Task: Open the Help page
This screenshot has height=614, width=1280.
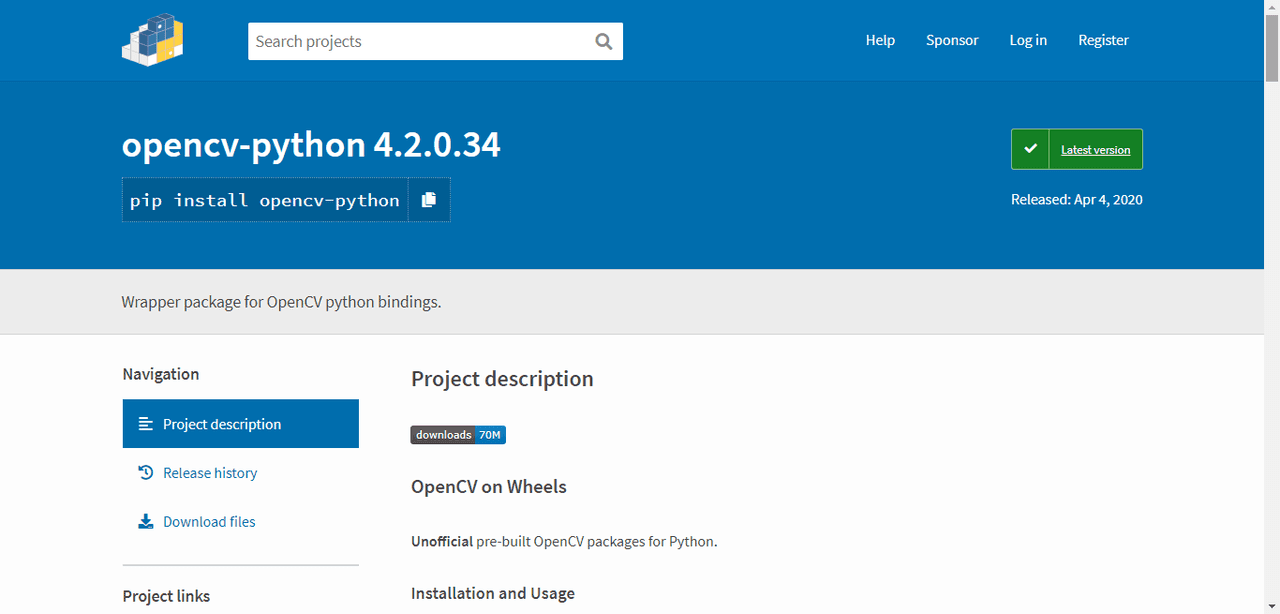Action: (880, 40)
